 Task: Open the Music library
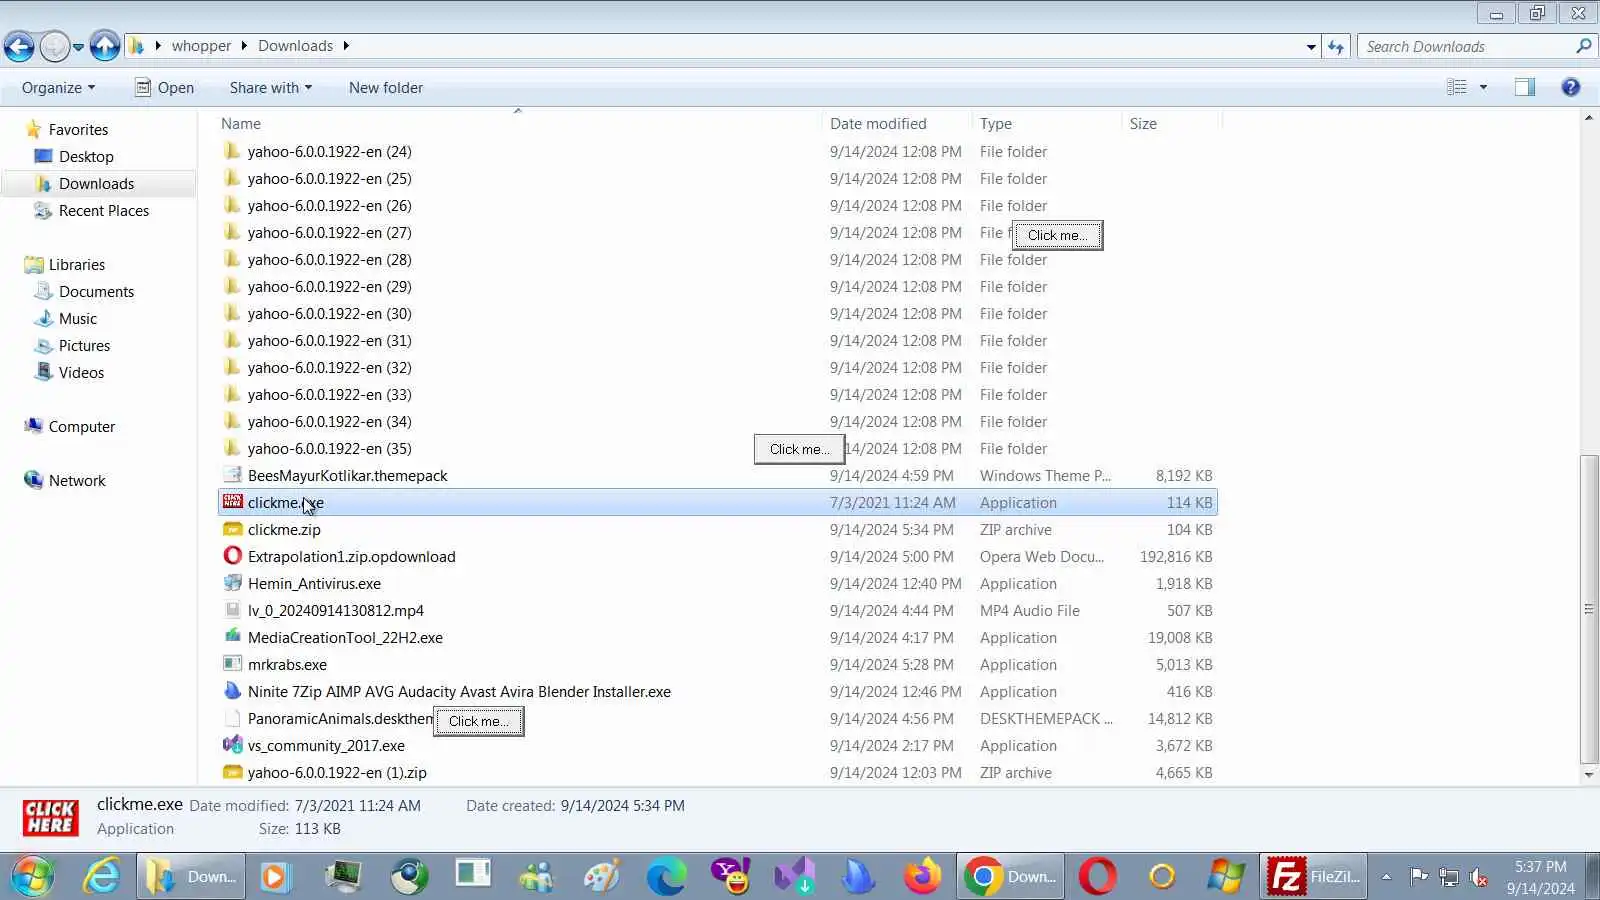pos(78,318)
